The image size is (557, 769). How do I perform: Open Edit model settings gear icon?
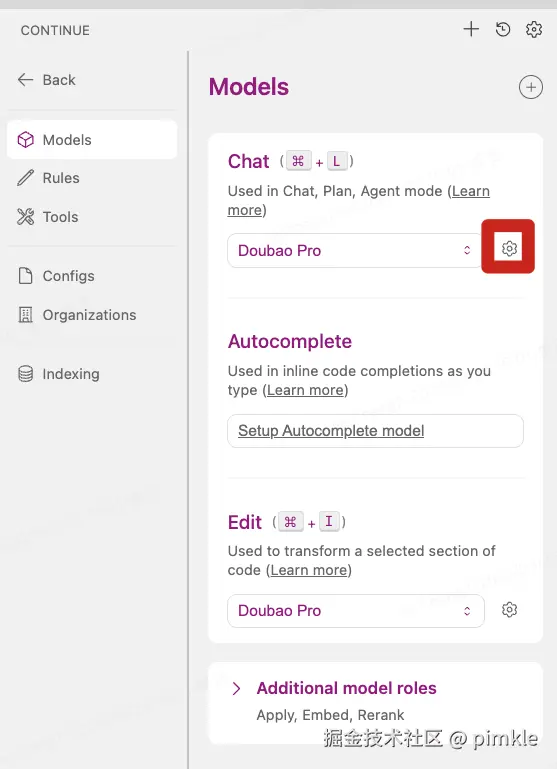point(509,610)
